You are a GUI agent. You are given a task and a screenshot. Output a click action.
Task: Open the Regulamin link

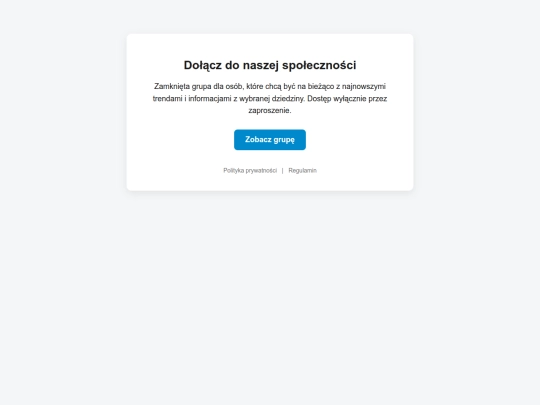[x=302, y=170]
